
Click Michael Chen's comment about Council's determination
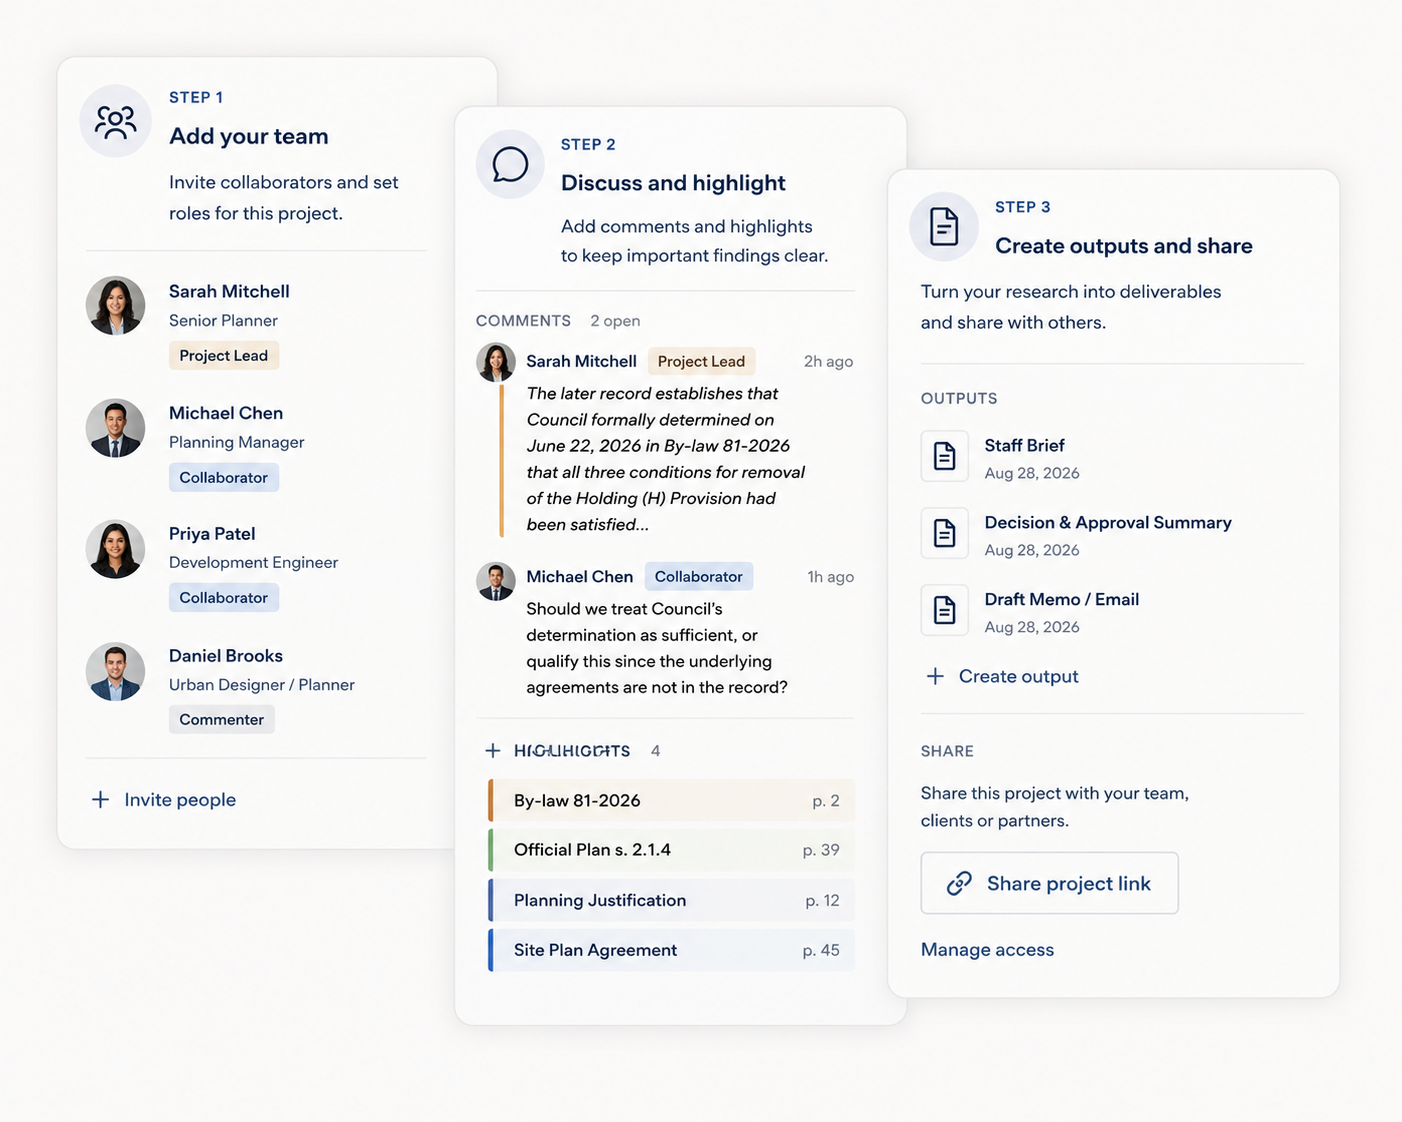click(x=657, y=648)
